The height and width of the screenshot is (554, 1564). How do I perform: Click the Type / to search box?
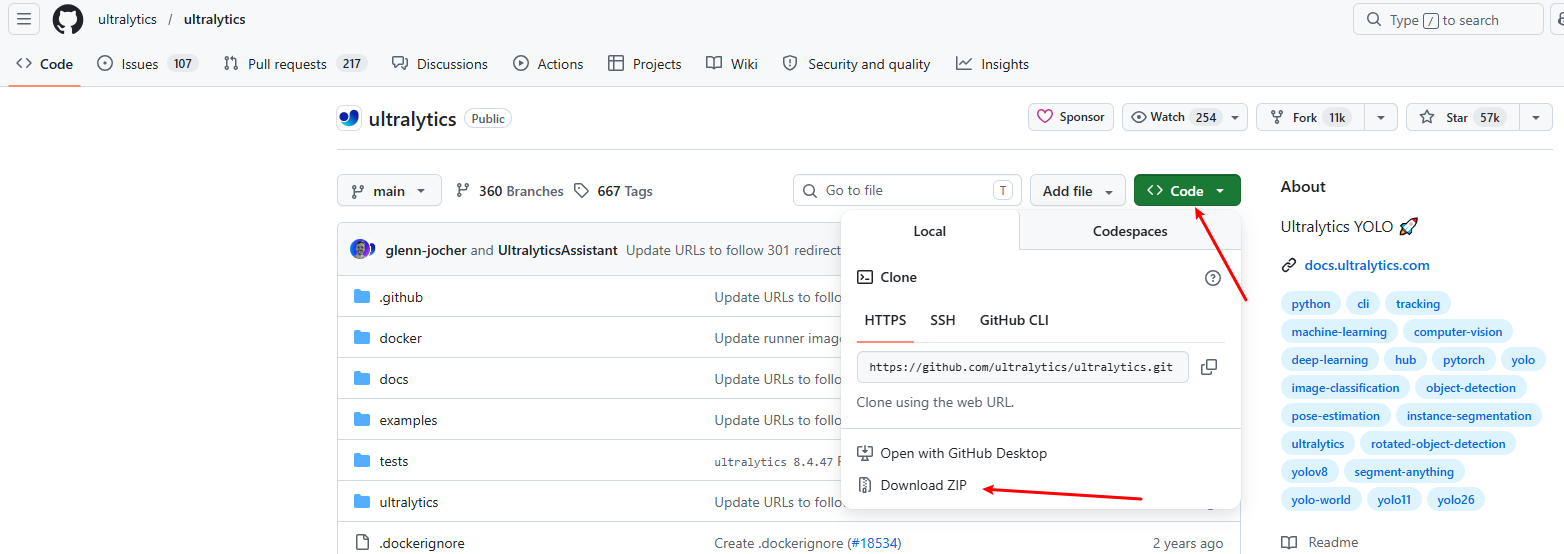[1448, 19]
